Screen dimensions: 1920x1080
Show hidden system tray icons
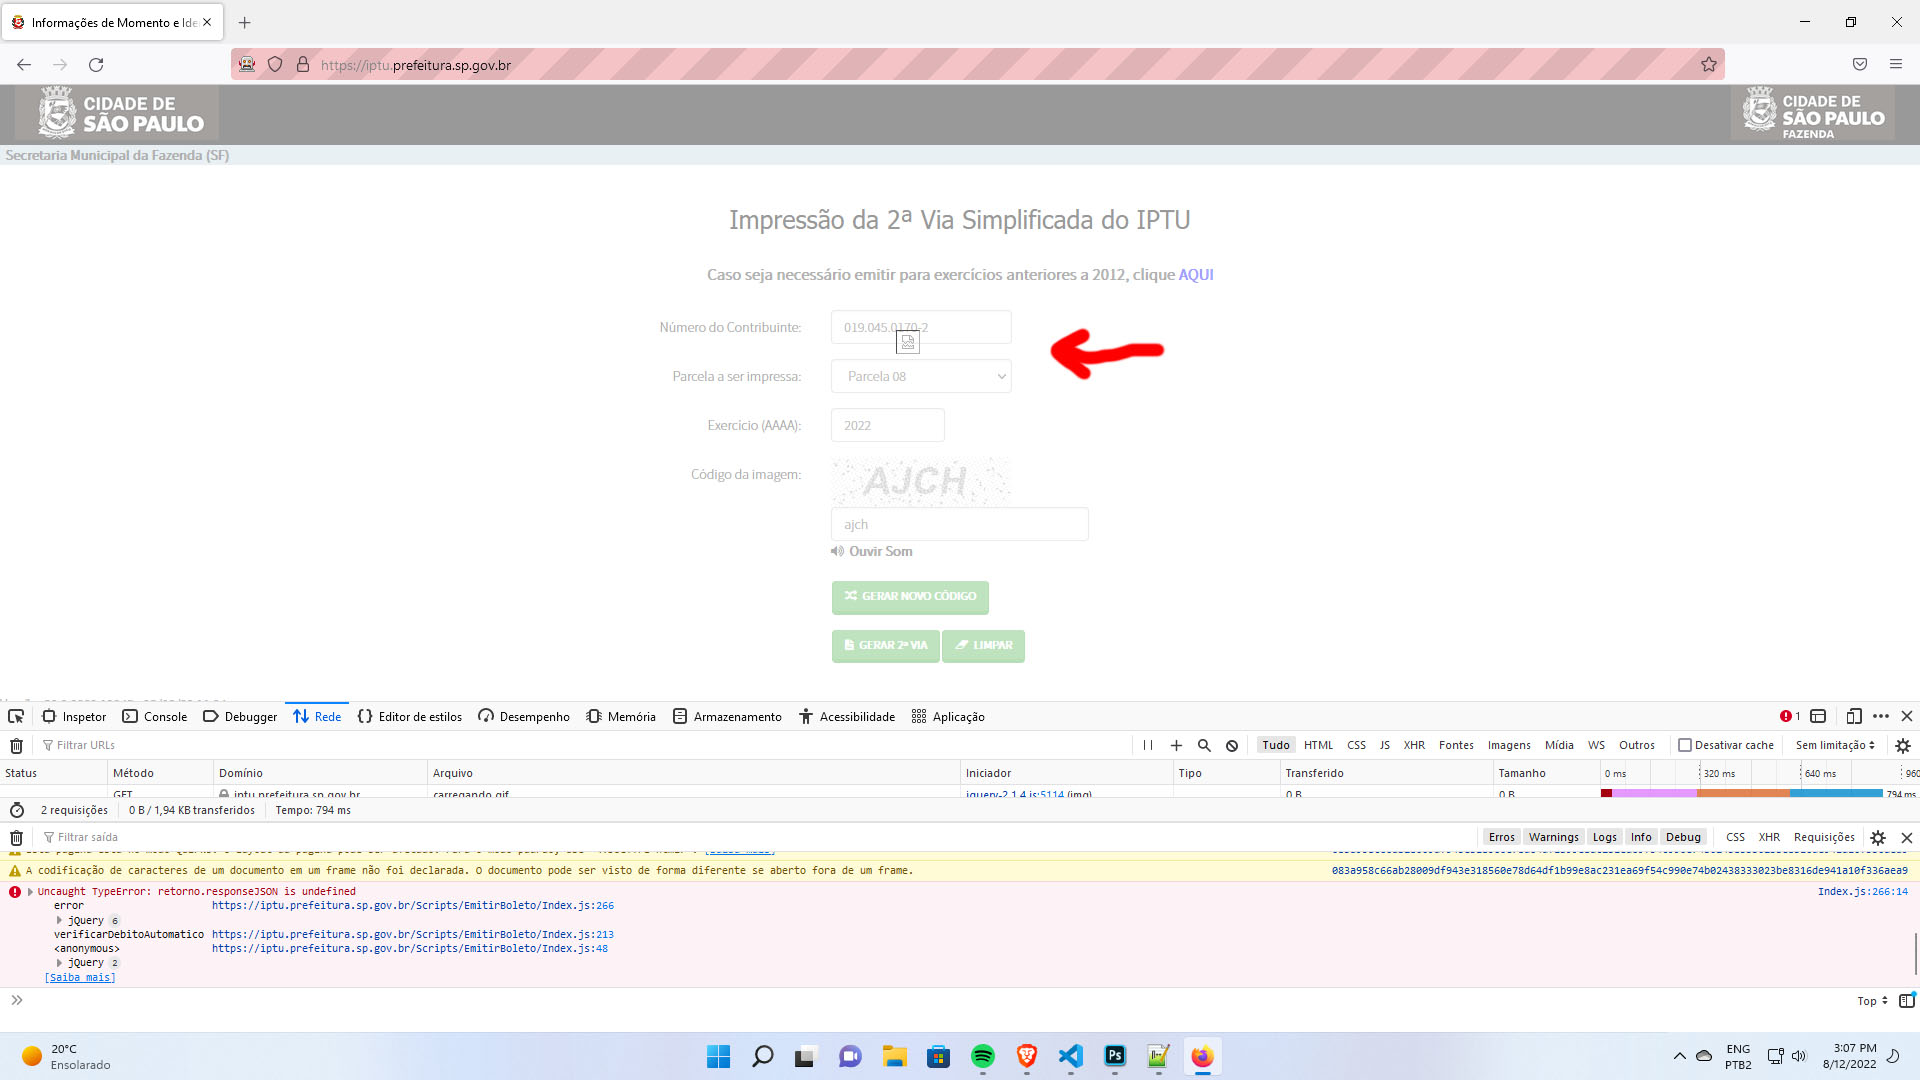point(1679,1056)
